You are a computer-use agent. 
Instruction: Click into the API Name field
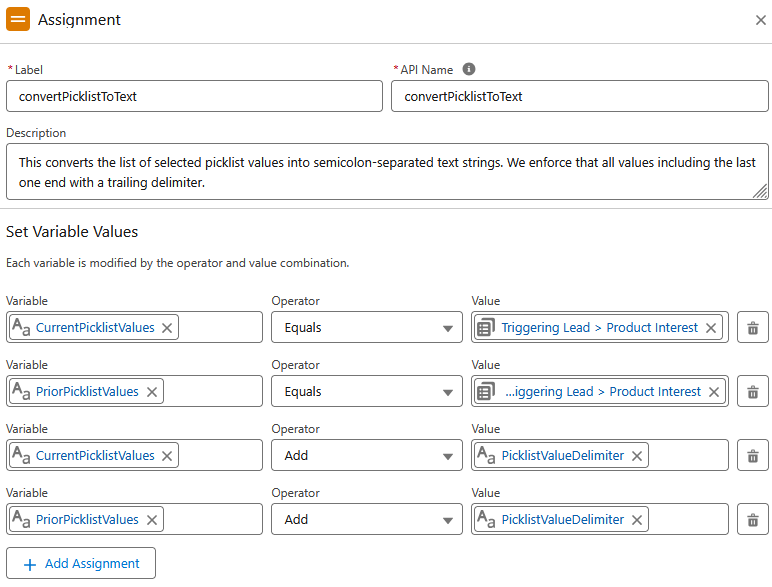[x=580, y=97]
